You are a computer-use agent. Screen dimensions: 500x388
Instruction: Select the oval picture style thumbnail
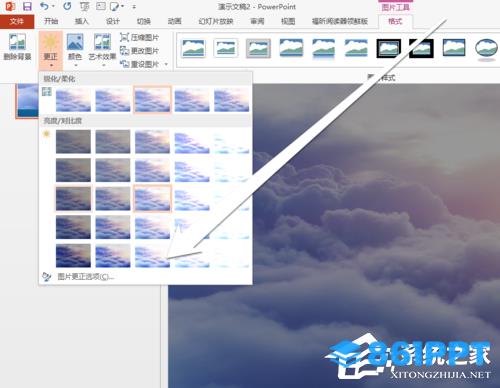point(486,49)
